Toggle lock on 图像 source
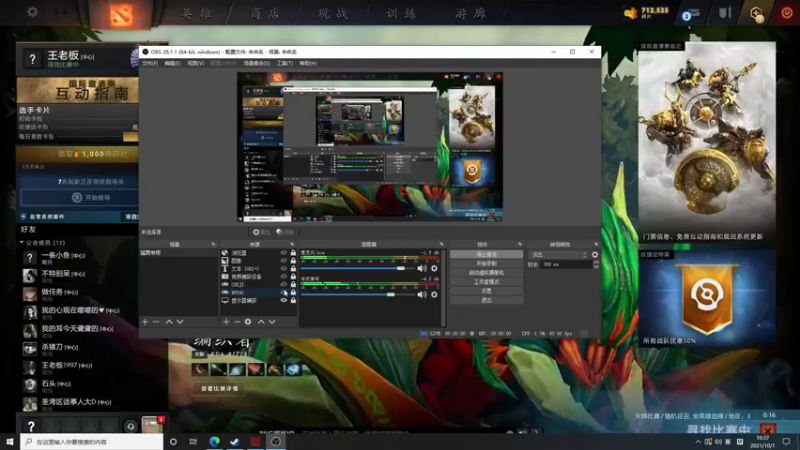Screen dimensions: 800x450 tap(293, 261)
